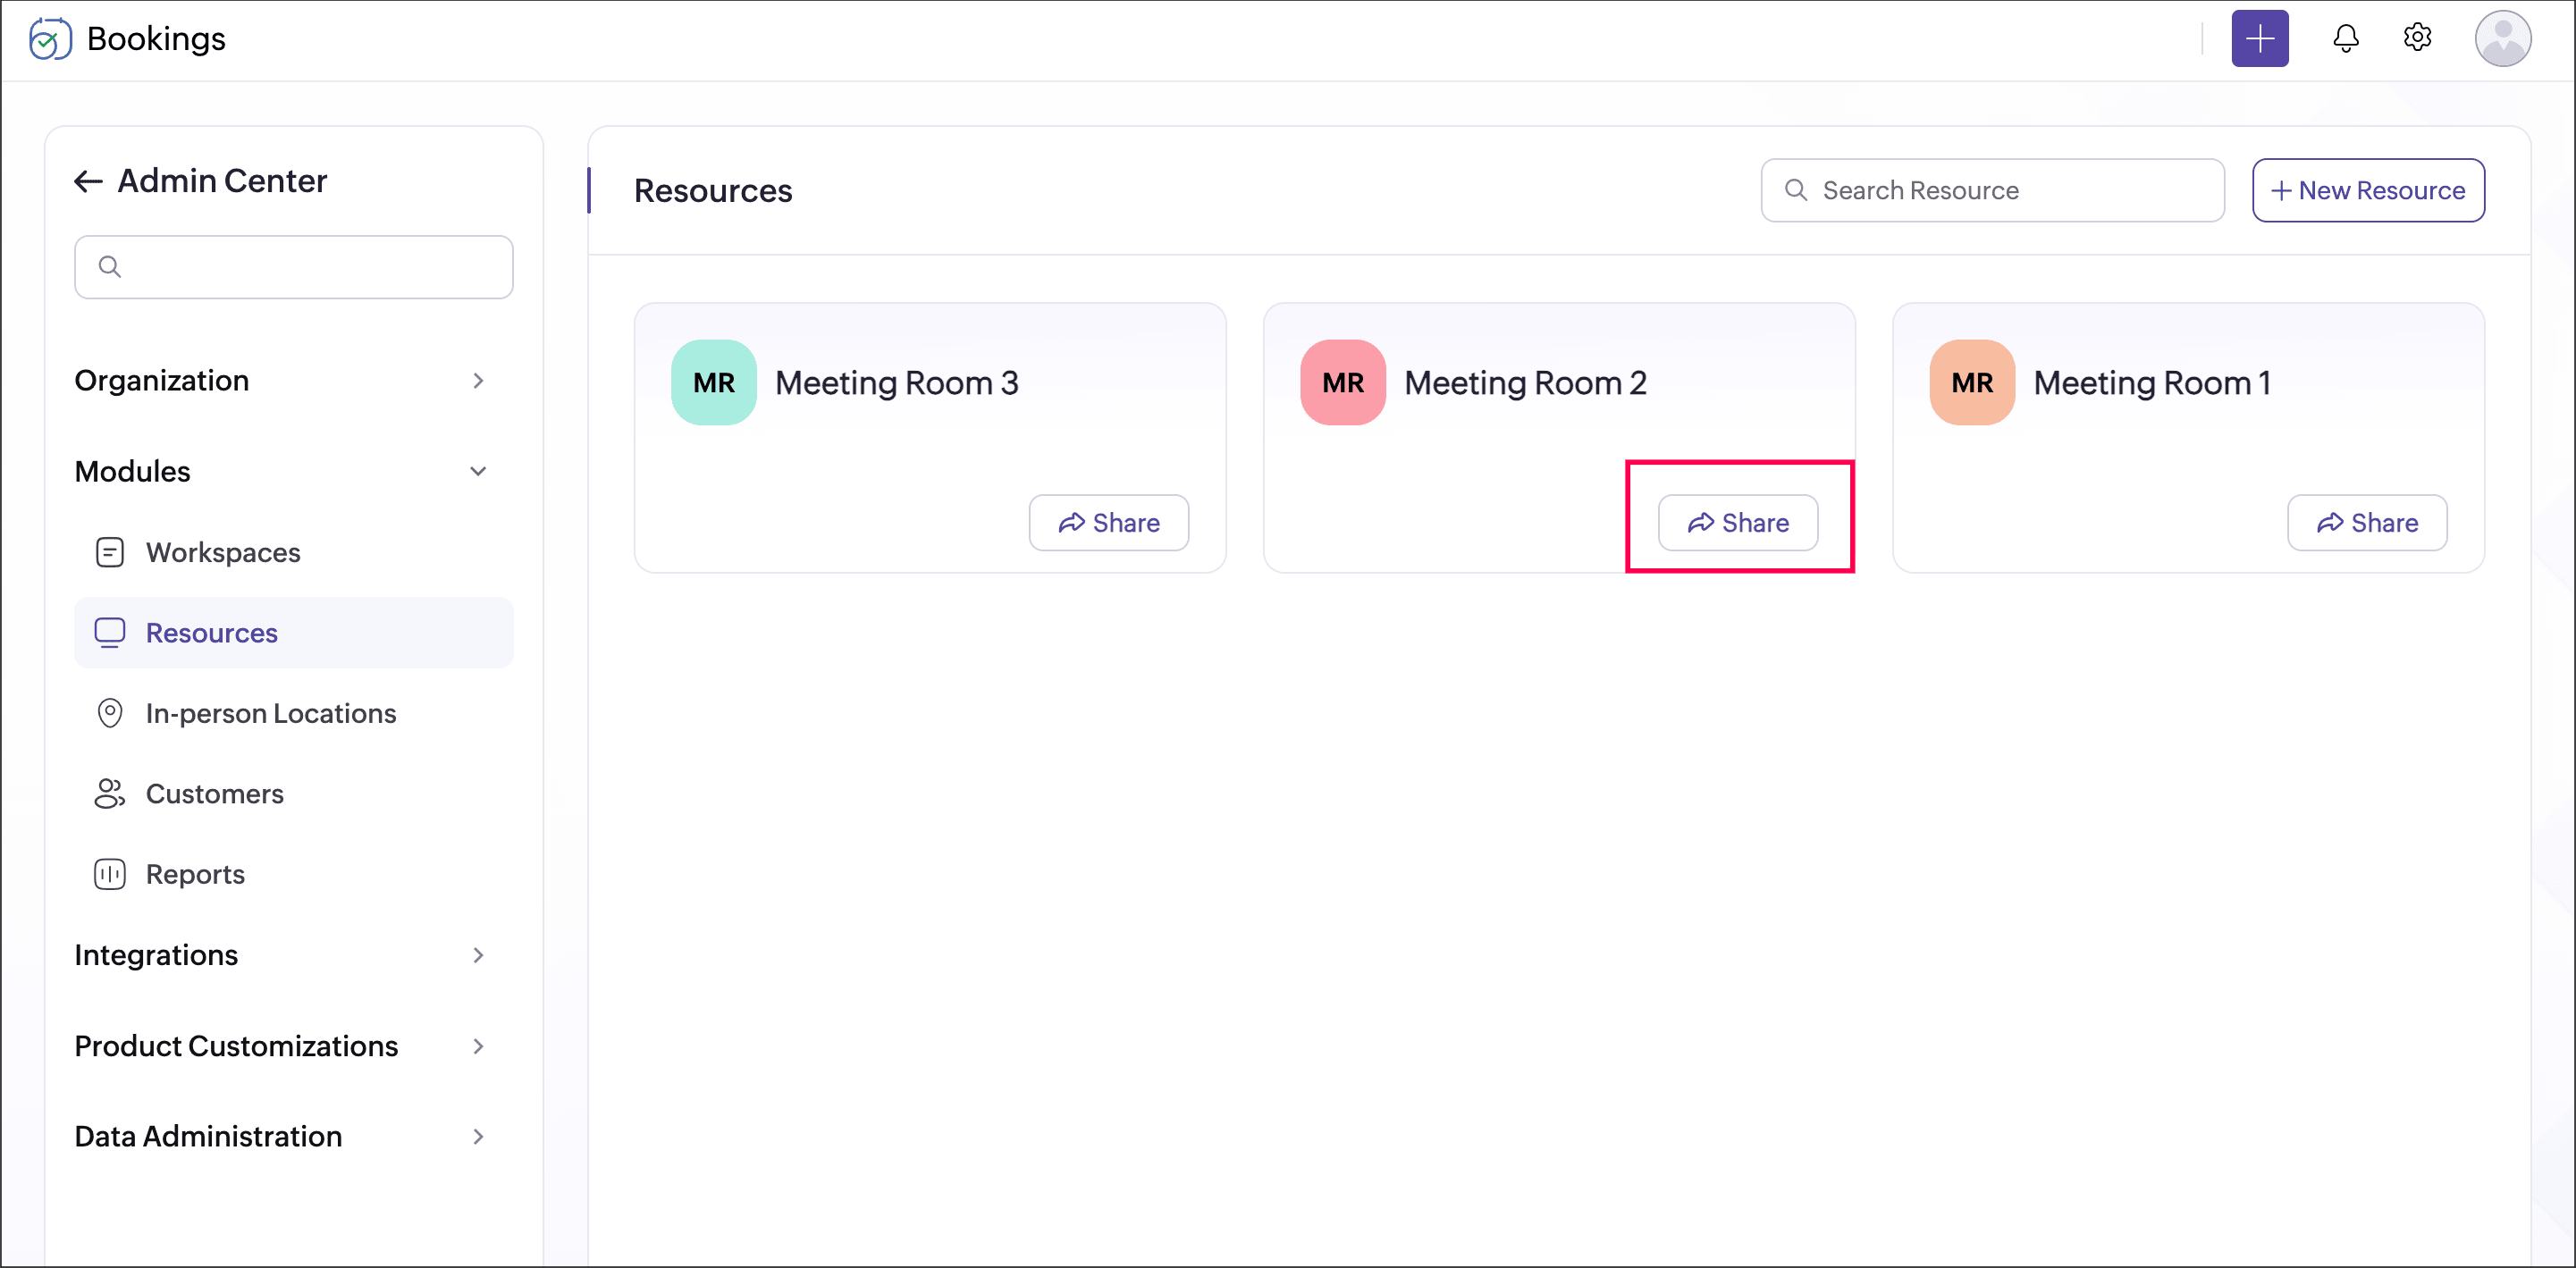Click the Resources page heading
Image resolution: width=2576 pixels, height=1268 pixels.
point(712,191)
